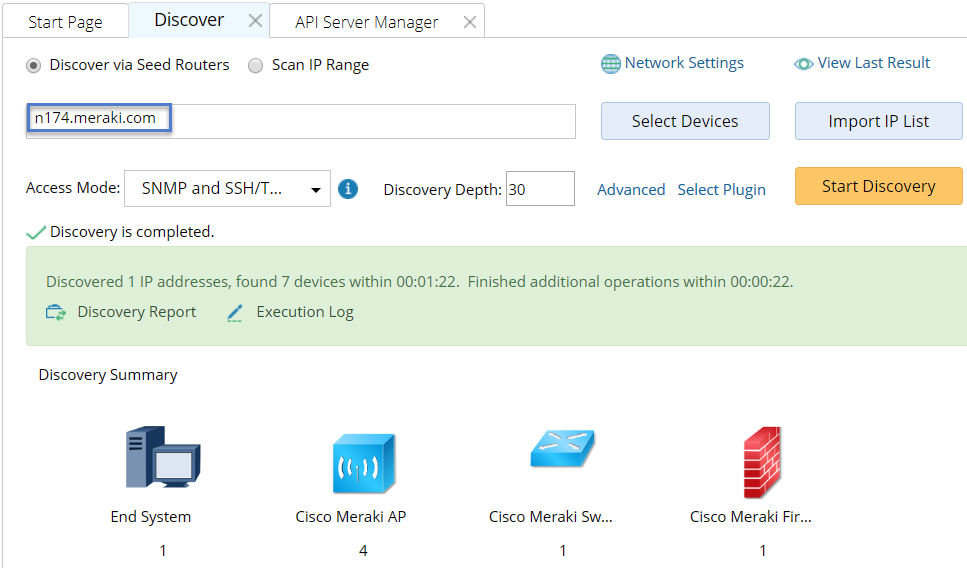The width and height of the screenshot is (967, 568).
Task: Click the Execution Log pencil icon
Action: pyautogui.click(x=235, y=313)
